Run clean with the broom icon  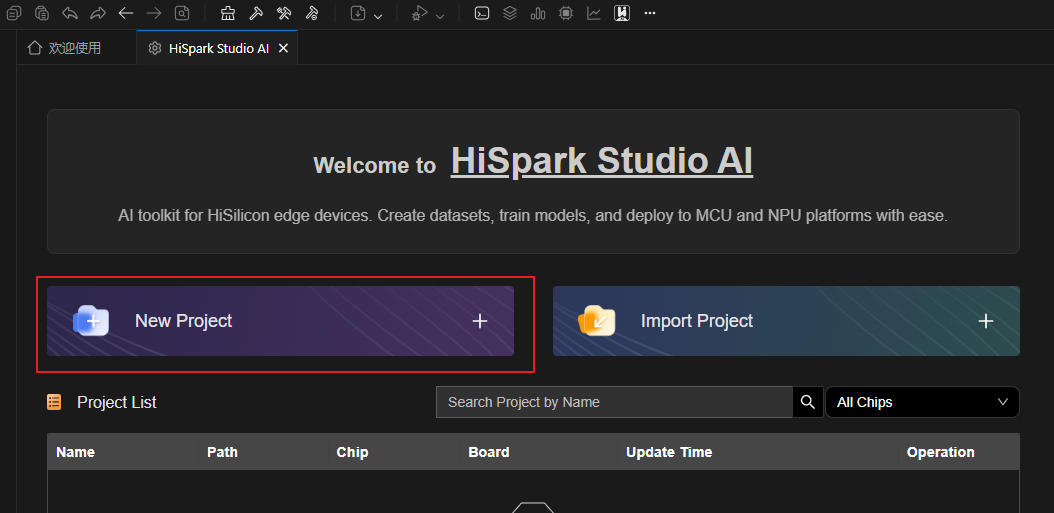point(228,13)
